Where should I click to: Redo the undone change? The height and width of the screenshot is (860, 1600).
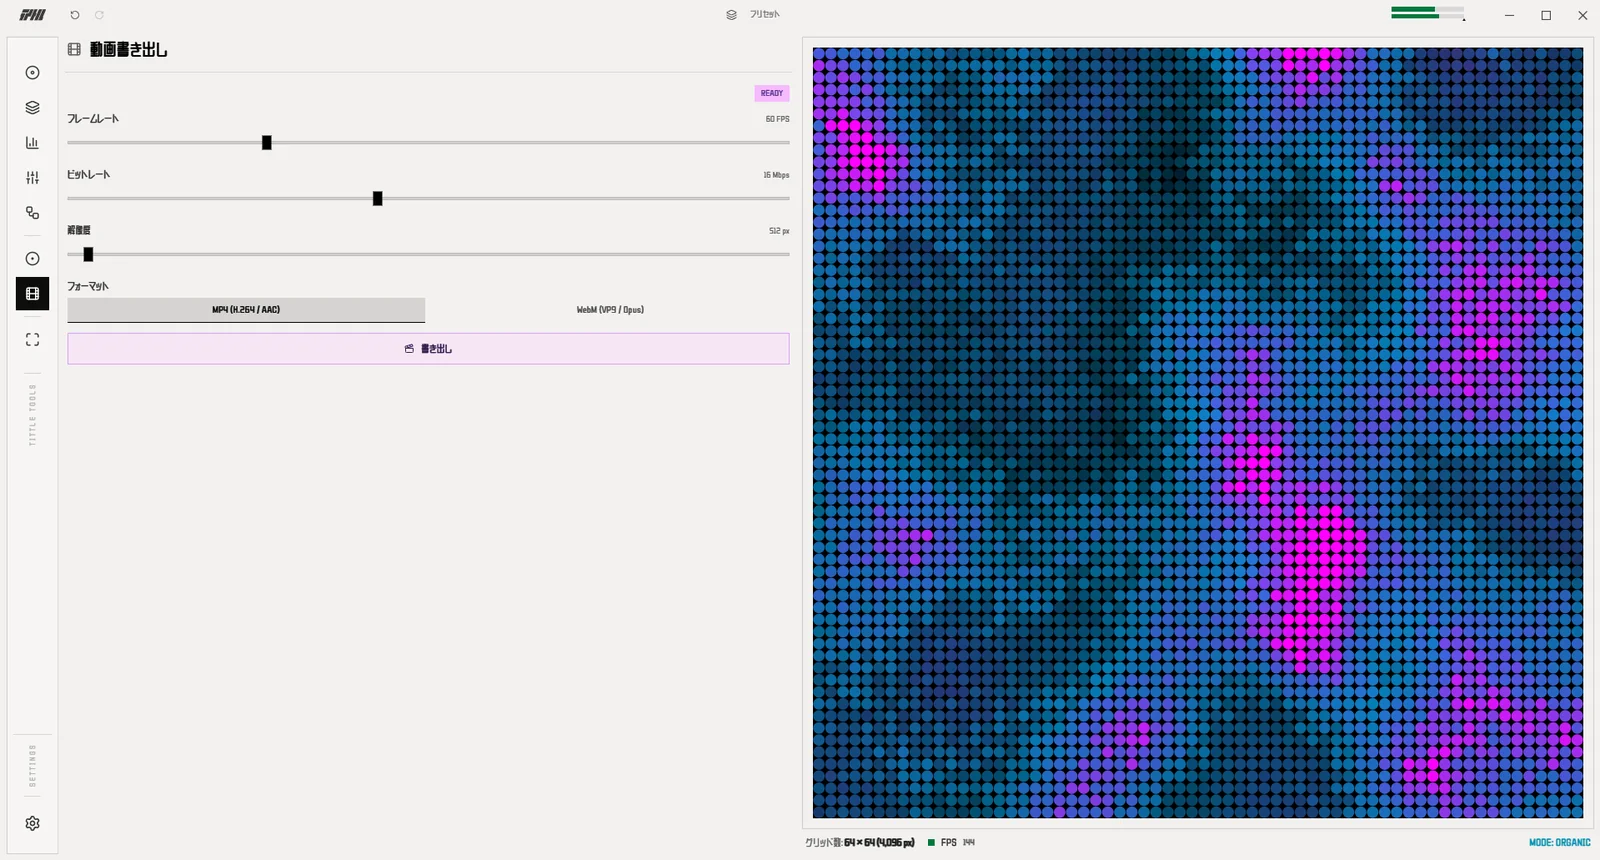tap(99, 15)
